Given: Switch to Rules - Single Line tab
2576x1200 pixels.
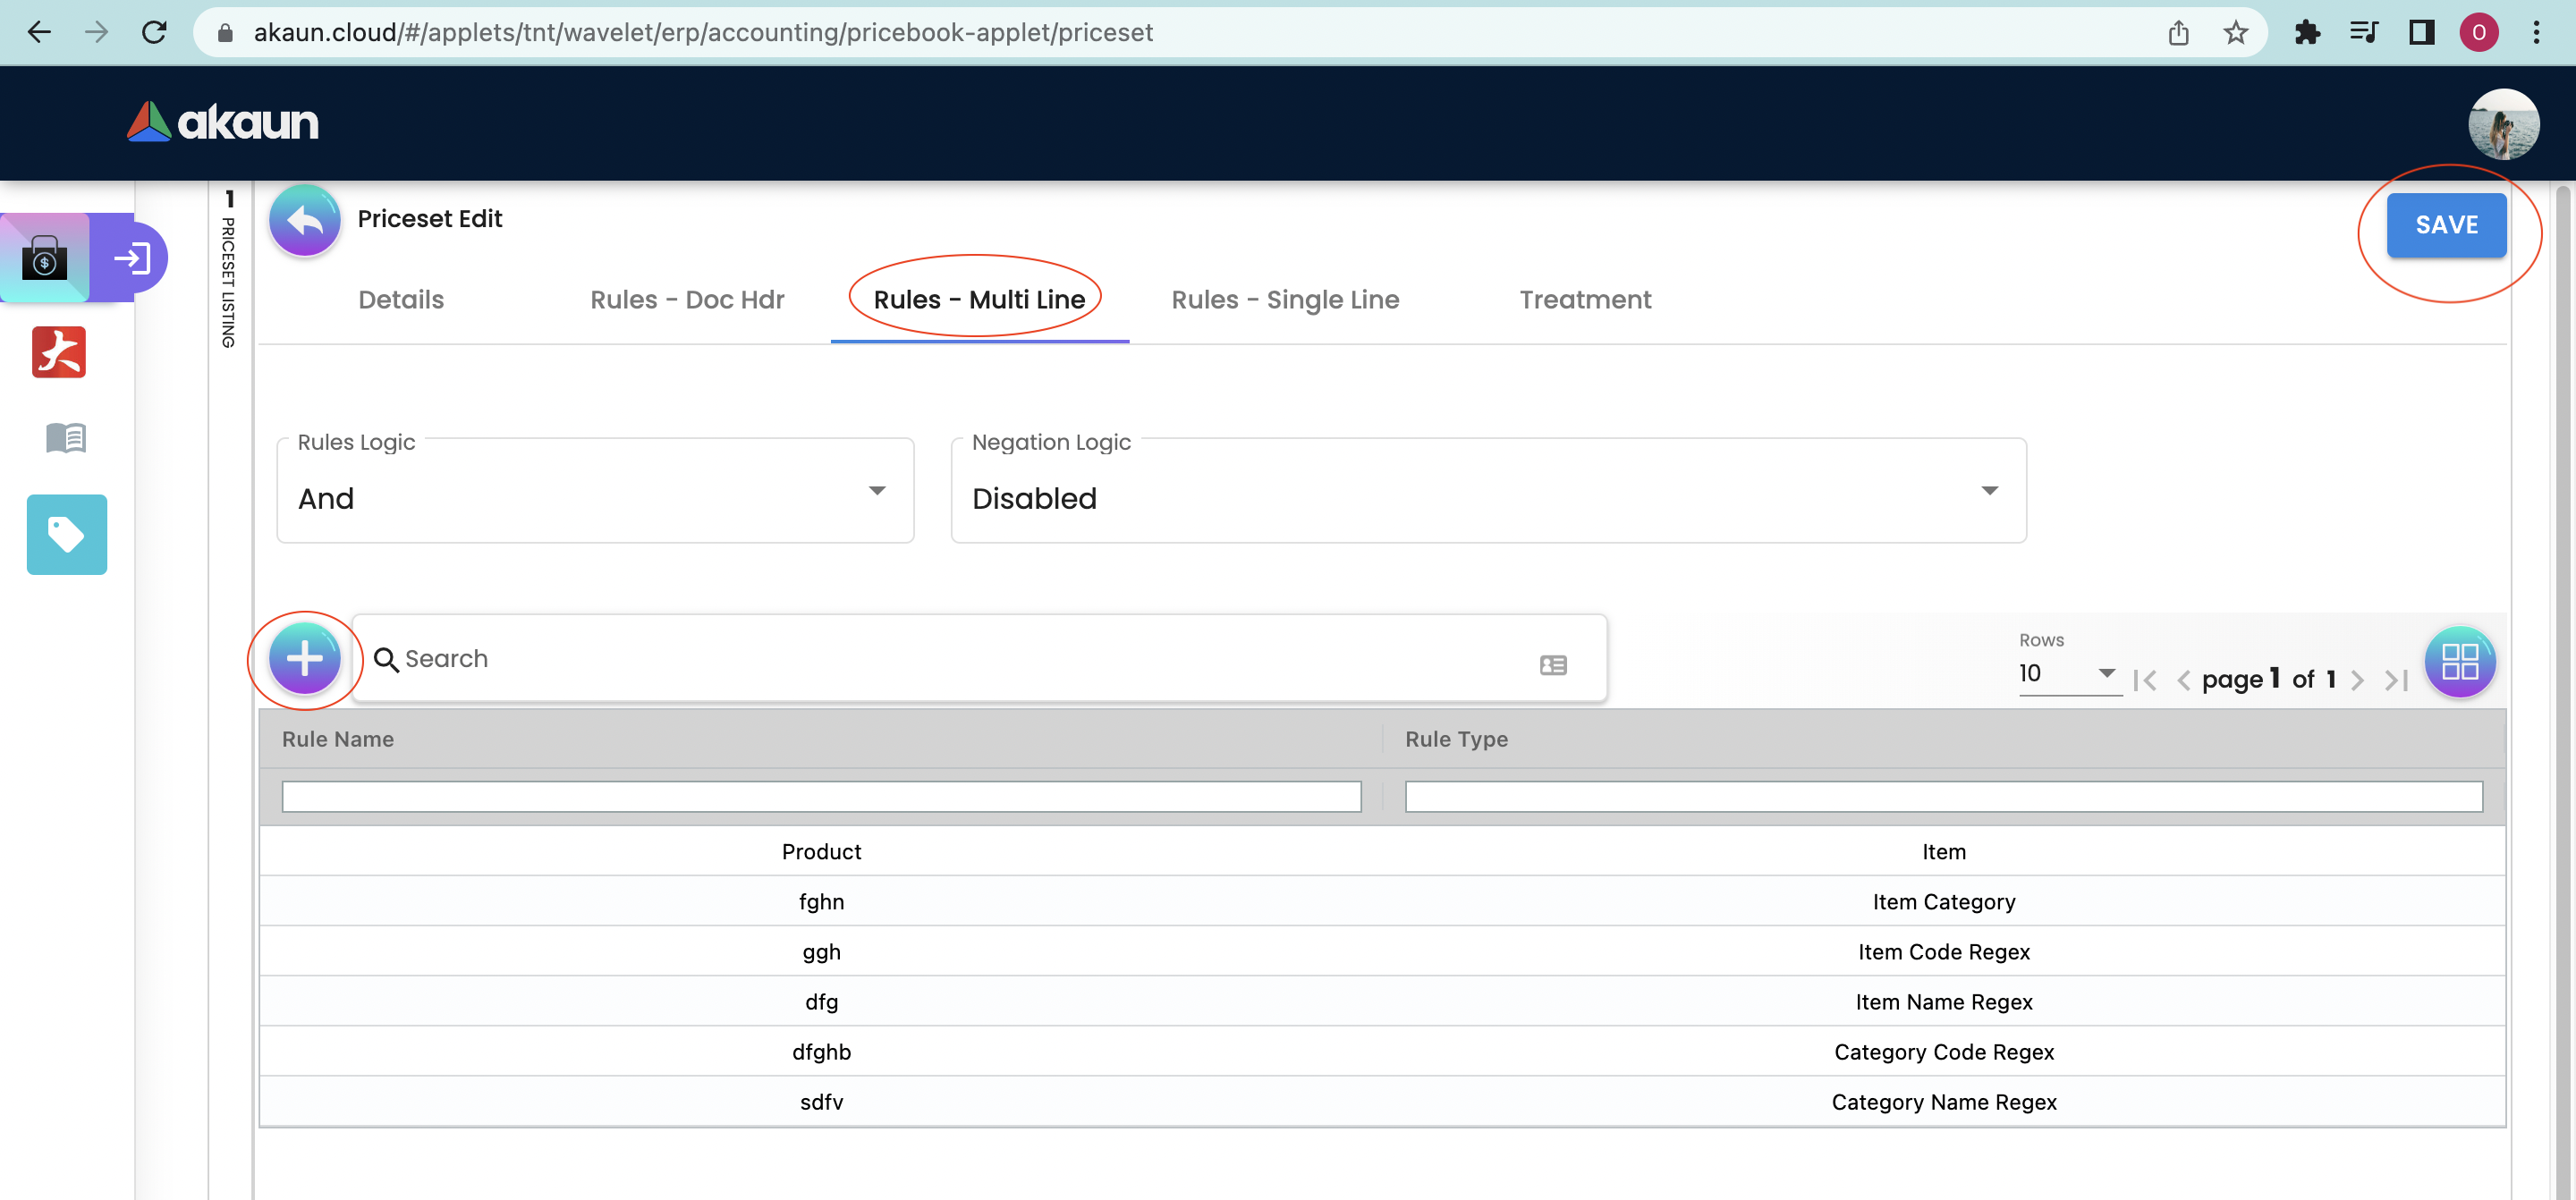Looking at the screenshot, I should 1284,300.
